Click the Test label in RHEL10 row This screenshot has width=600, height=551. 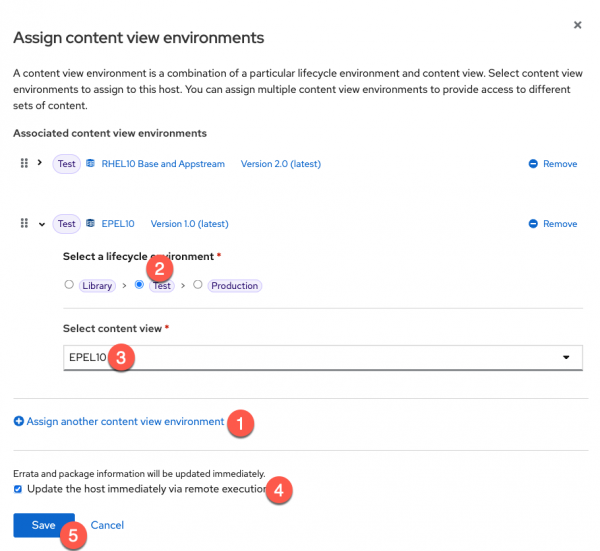click(67, 164)
